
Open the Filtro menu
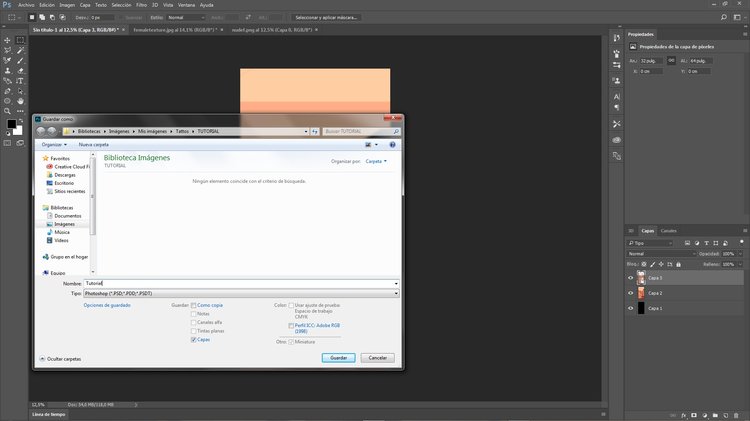point(141,5)
